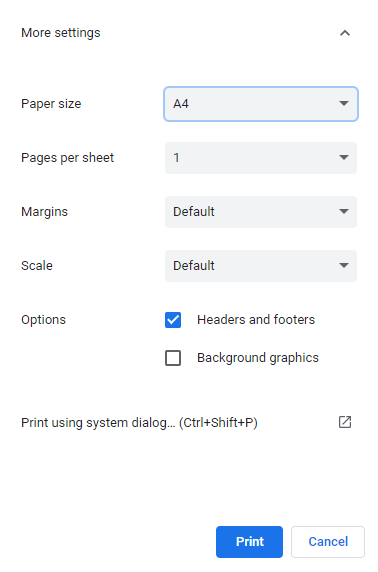The image size is (378, 572).
Task: Open the Paper size dropdown showing A4
Action: 261,104
